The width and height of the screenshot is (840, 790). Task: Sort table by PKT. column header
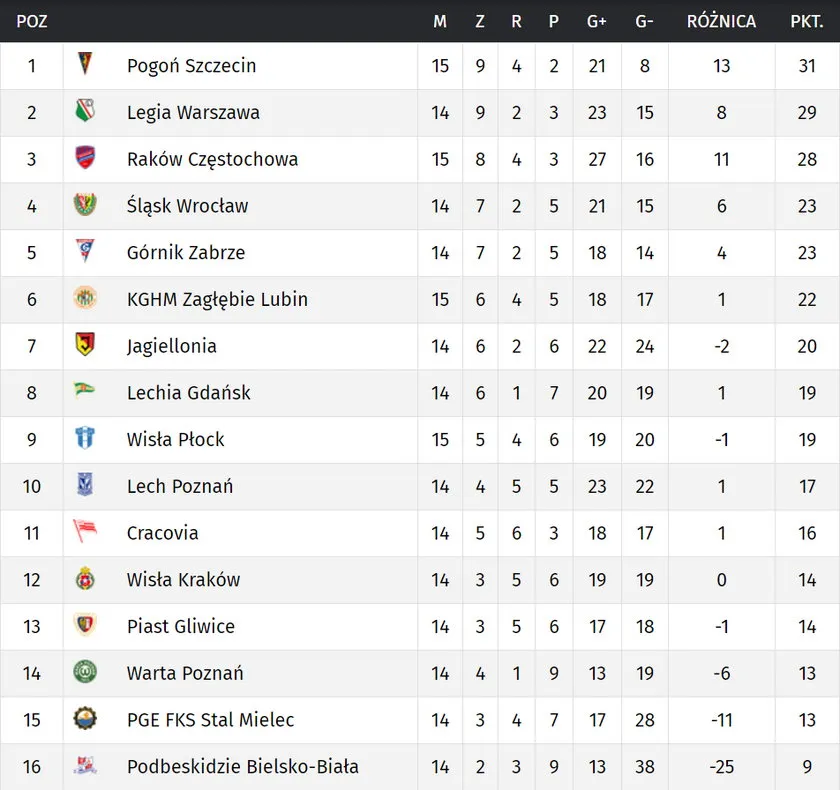806,21
